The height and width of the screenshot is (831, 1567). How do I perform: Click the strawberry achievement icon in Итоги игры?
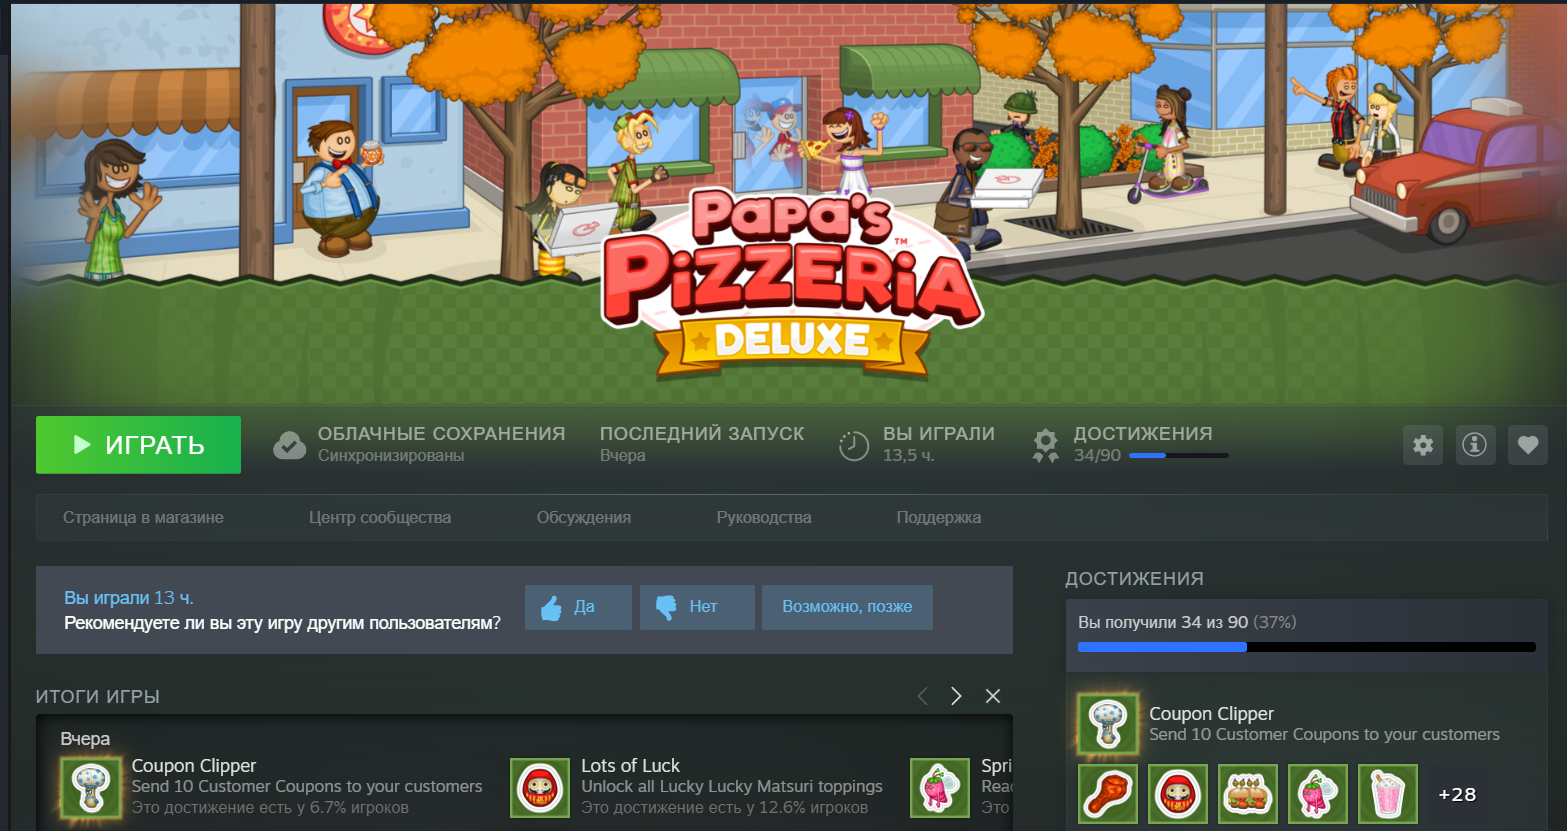point(940,787)
